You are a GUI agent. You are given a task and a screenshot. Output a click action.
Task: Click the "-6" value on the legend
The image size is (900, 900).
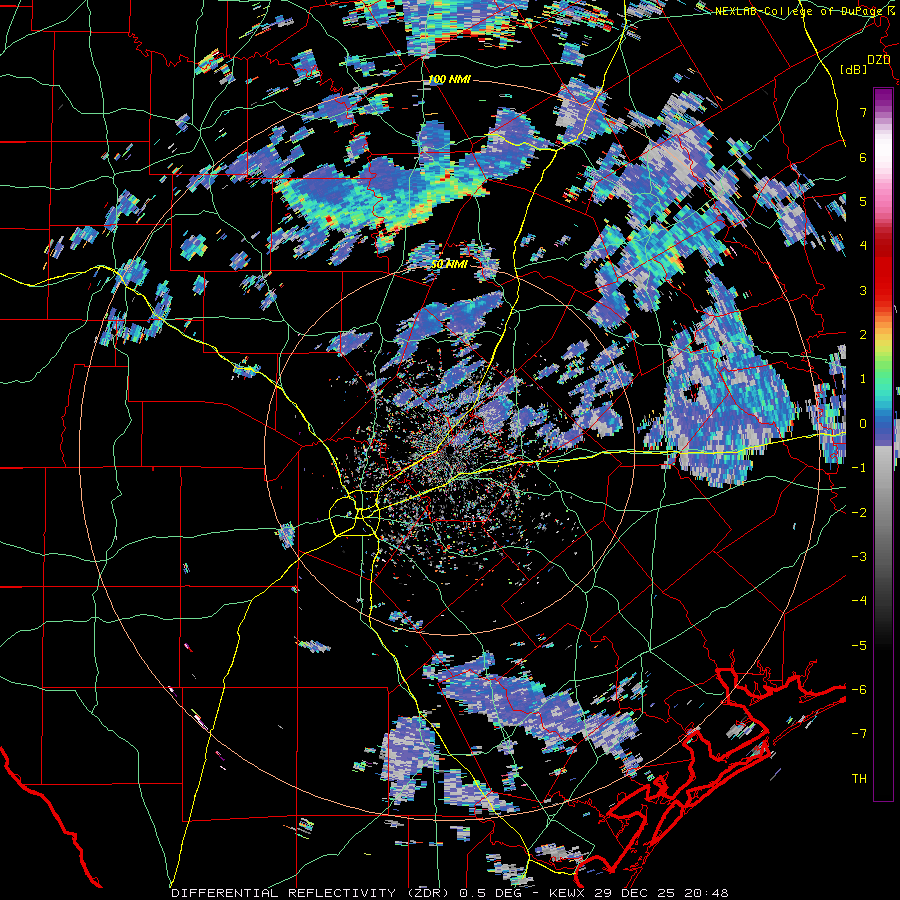point(859,690)
